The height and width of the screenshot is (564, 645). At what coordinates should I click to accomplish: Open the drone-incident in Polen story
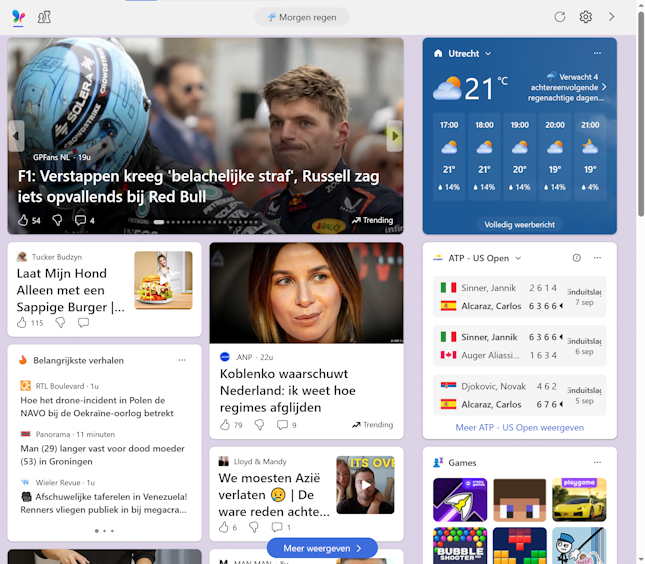pos(97,406)
